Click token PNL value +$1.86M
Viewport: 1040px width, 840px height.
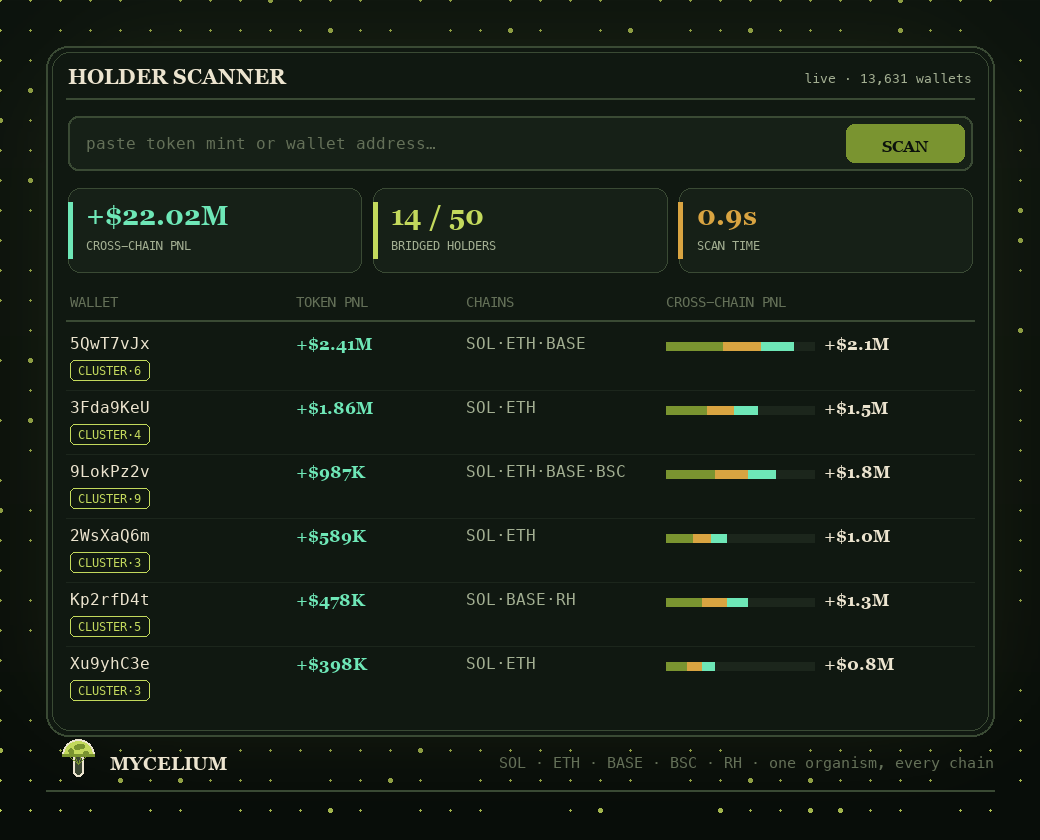pyautogui.click(x=335, y=408)
